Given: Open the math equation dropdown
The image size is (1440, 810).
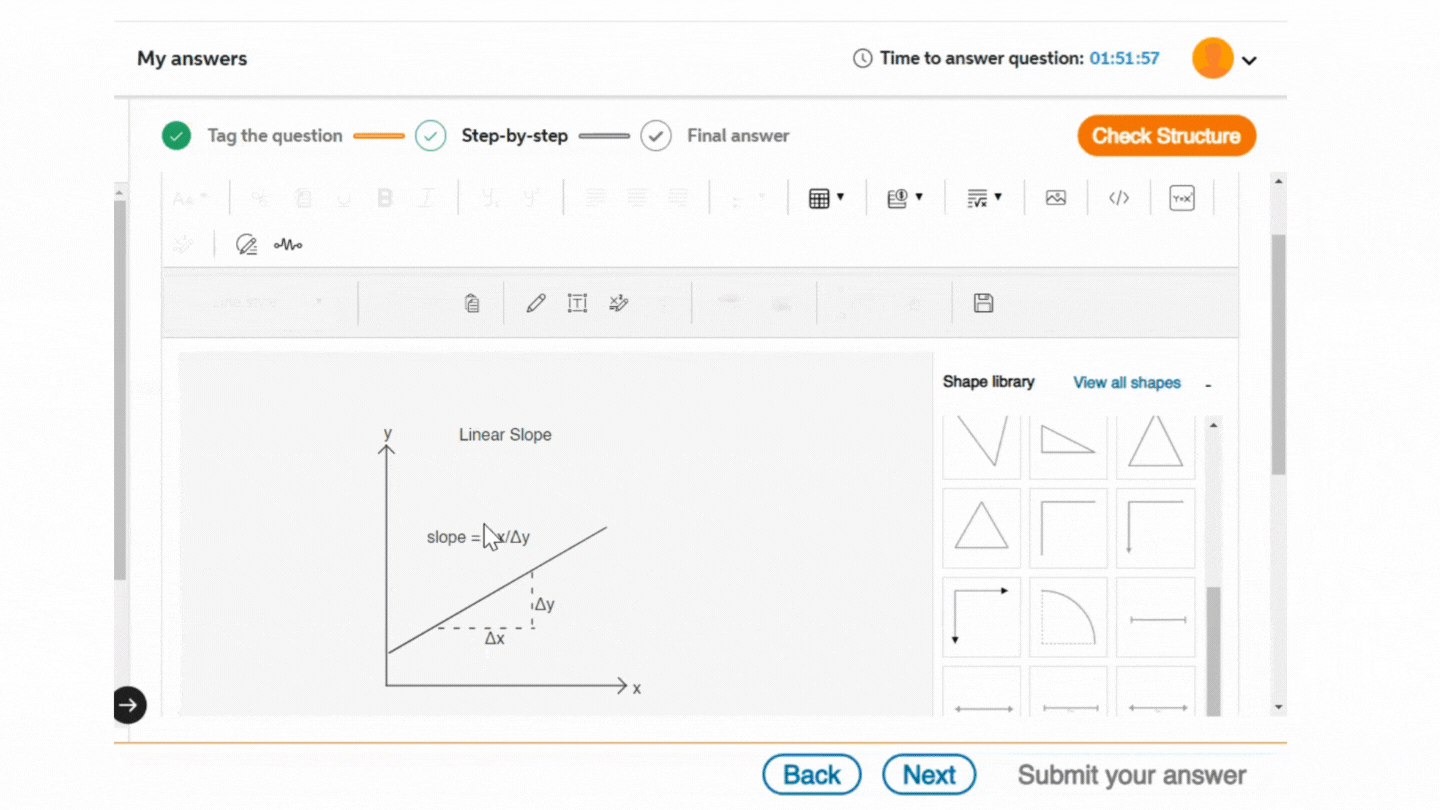Looking at the screenshot, I should (x=985, y=198).
